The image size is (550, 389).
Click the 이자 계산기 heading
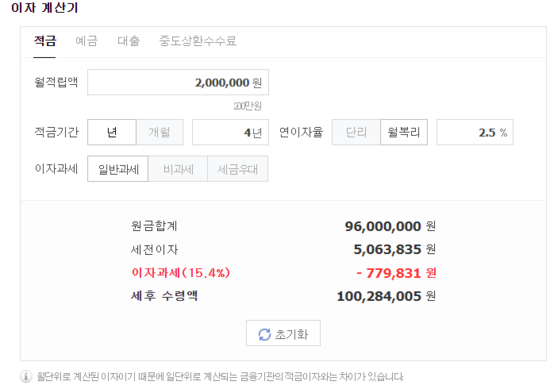coord(45,7)
